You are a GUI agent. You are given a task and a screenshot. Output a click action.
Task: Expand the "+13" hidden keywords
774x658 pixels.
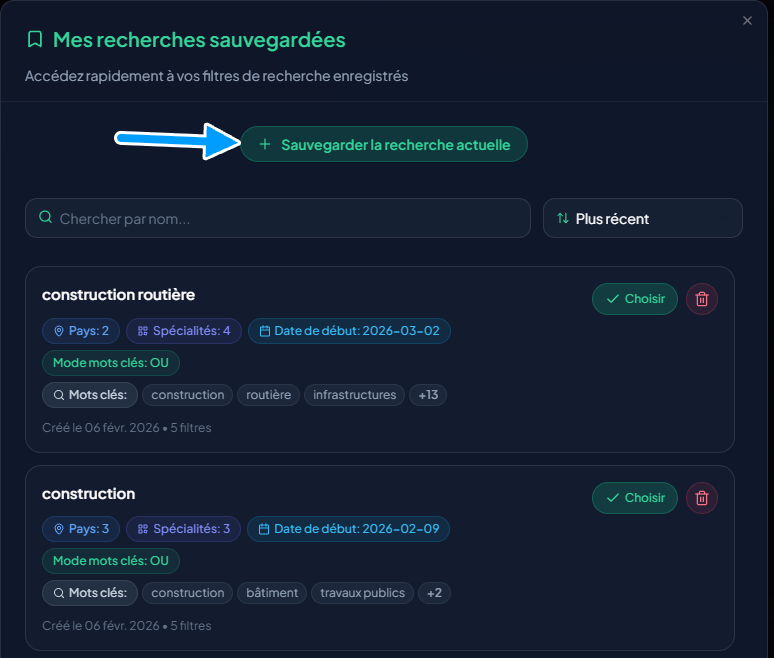tap(428, 395)
